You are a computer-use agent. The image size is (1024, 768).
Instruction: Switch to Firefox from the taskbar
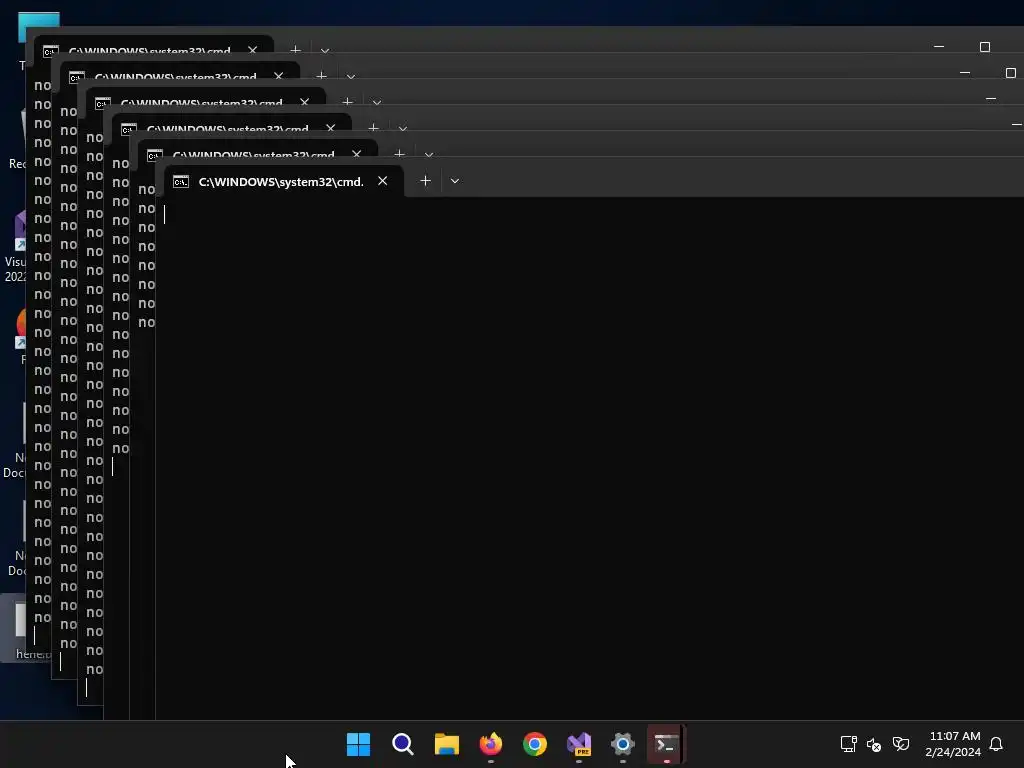coord(490,744)
